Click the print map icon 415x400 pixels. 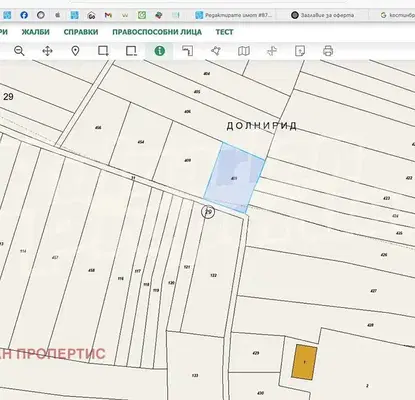pyautogui.click(x=328, y=51)
